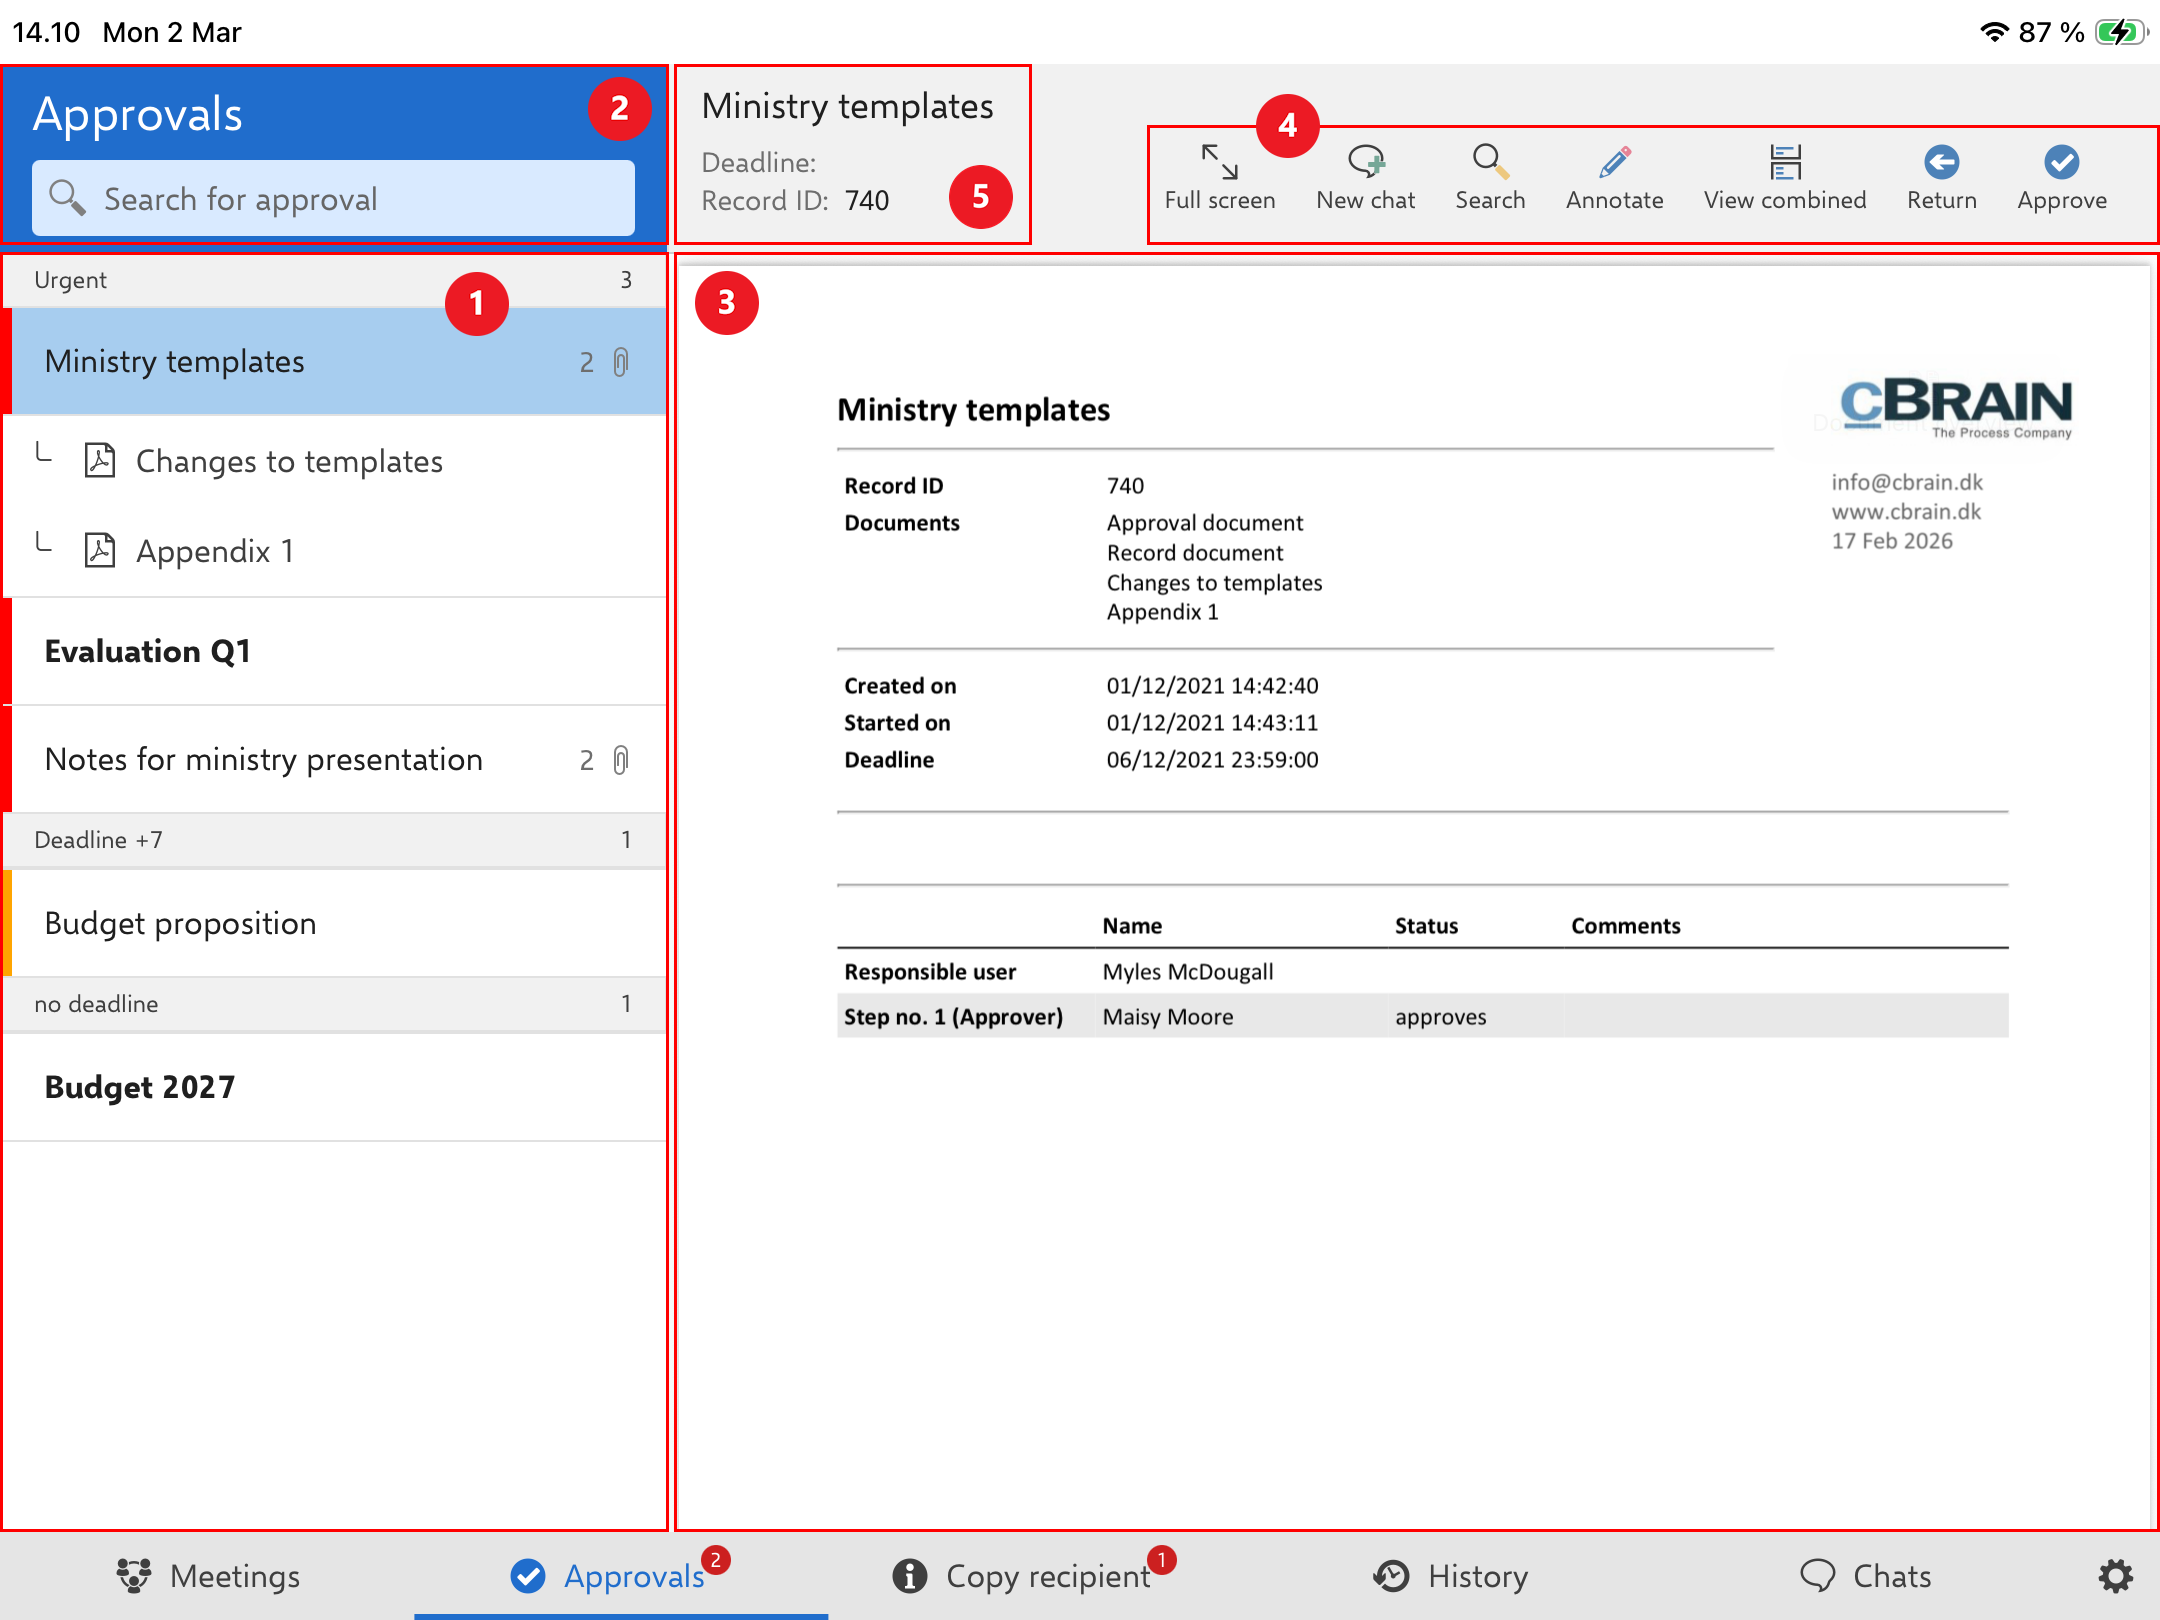Screen dimensions: 2160x1620
Task: Tap the Maisy Moore approver row
Action: click(1422, 1016)
